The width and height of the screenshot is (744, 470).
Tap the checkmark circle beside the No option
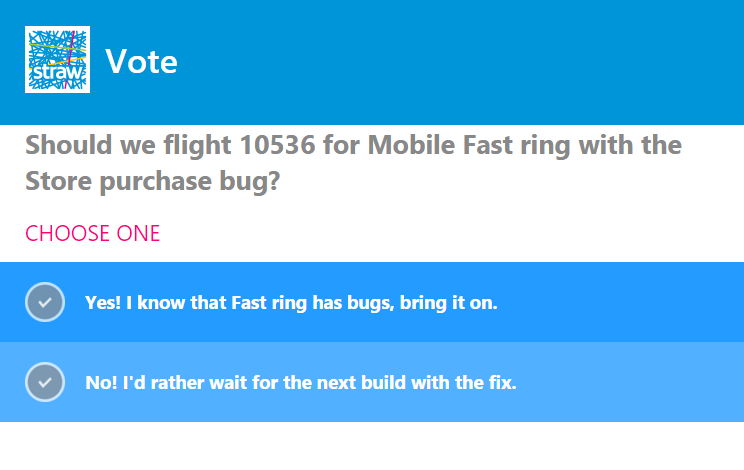tap(45, 382)
